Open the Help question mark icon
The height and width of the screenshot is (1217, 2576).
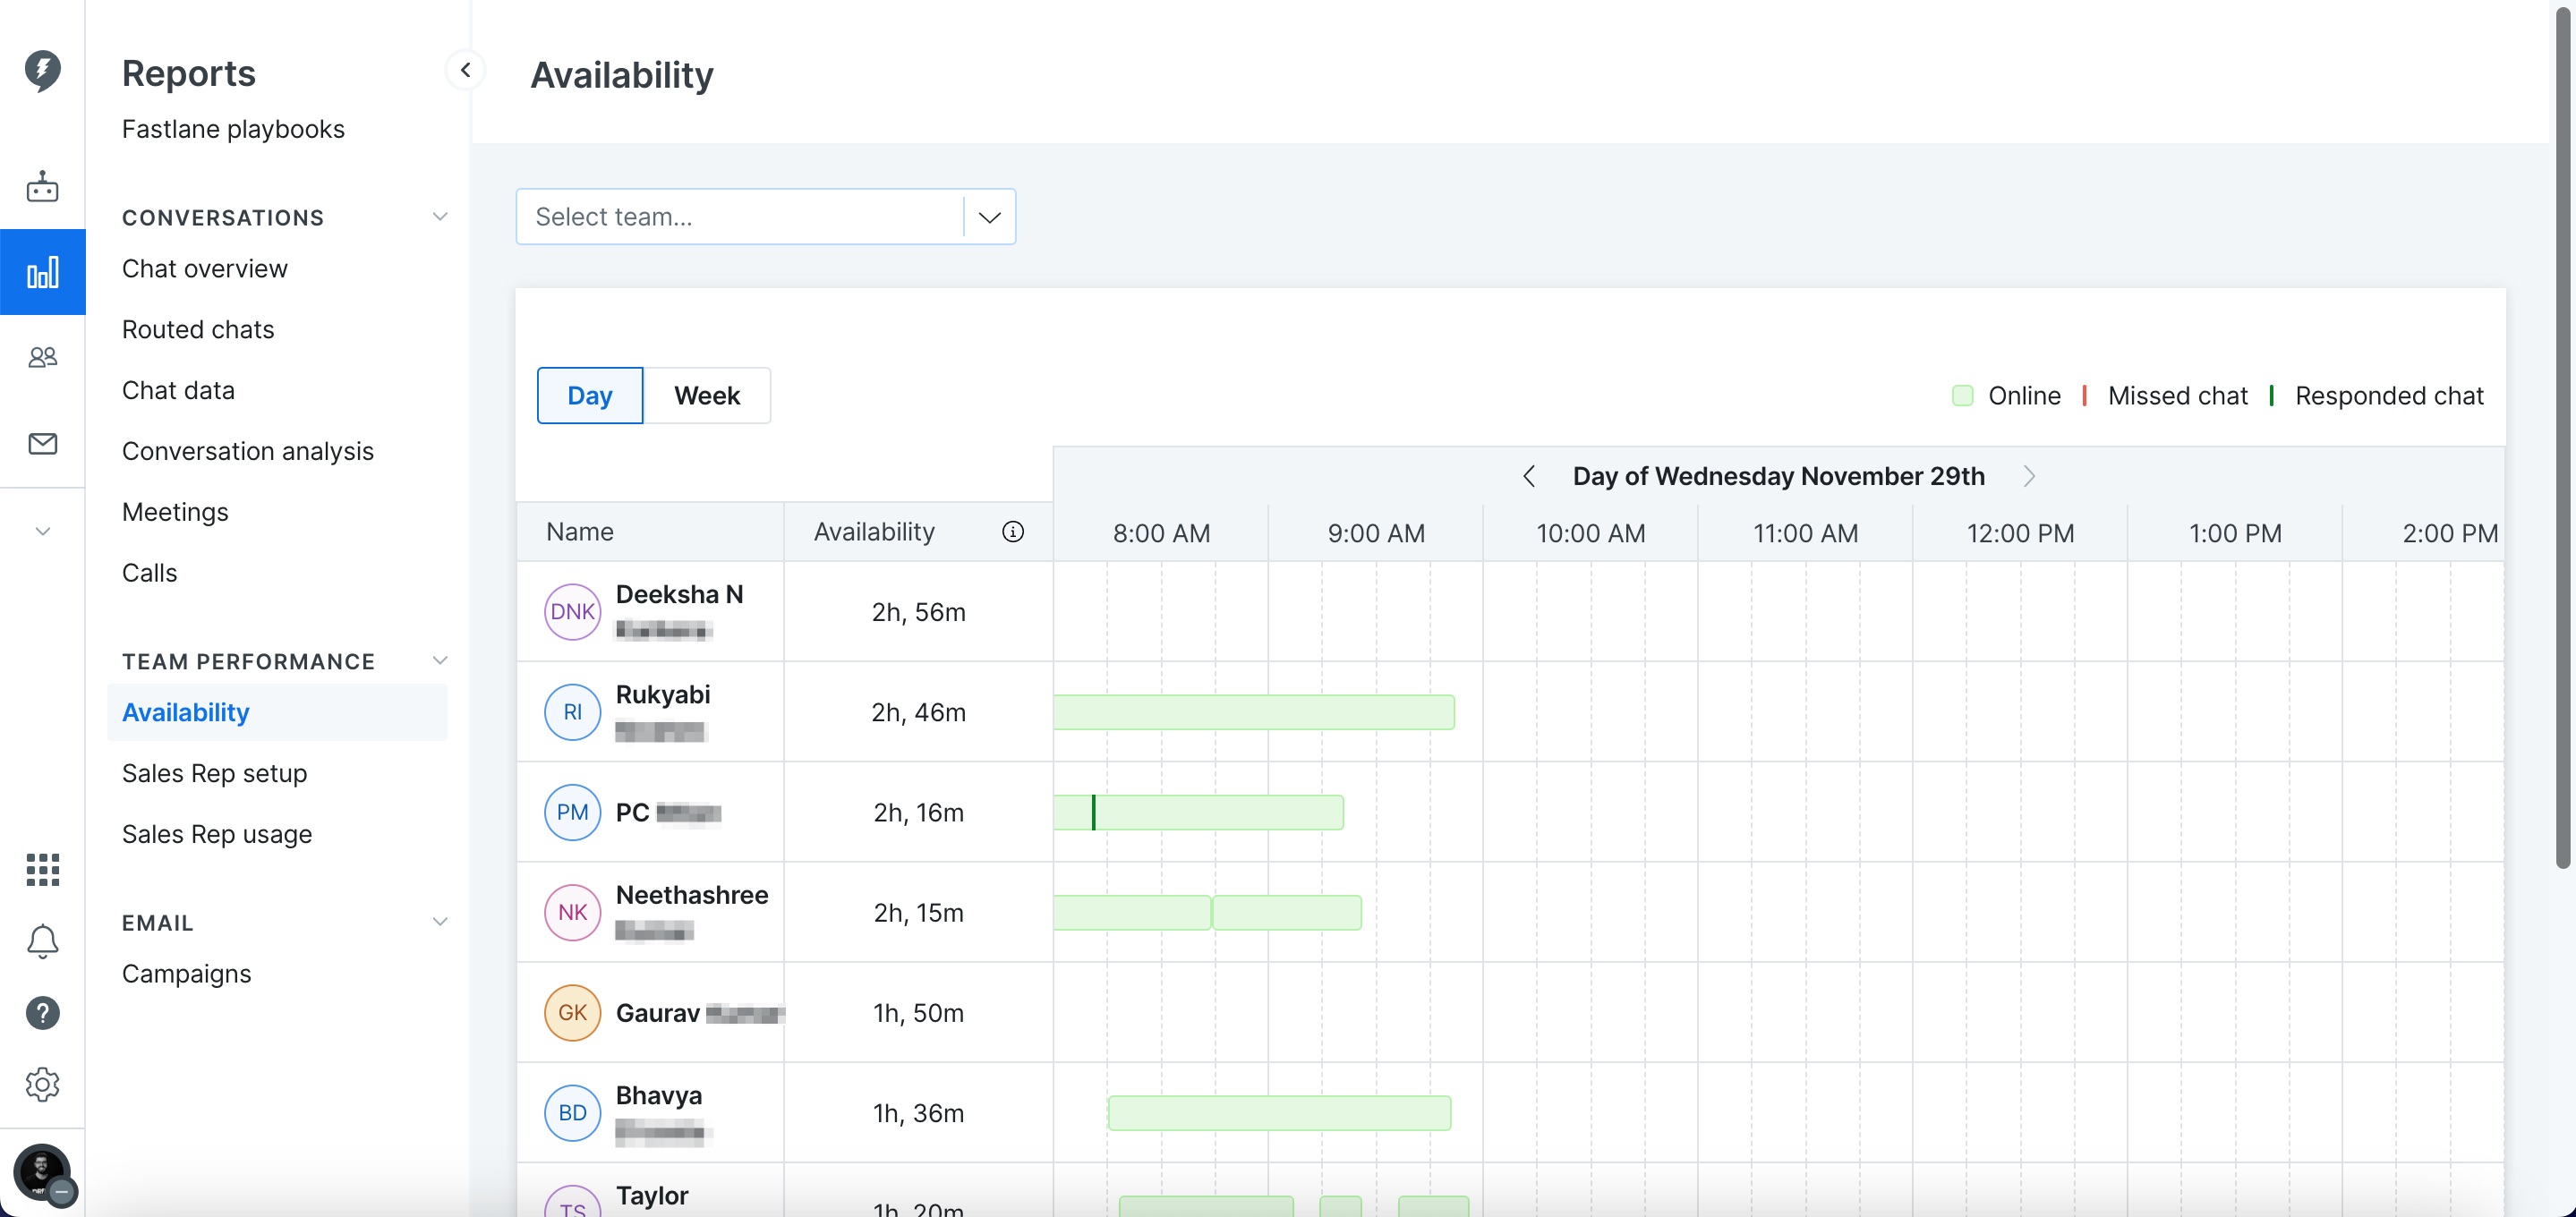pyautogui.click(x=42, y=1013)
